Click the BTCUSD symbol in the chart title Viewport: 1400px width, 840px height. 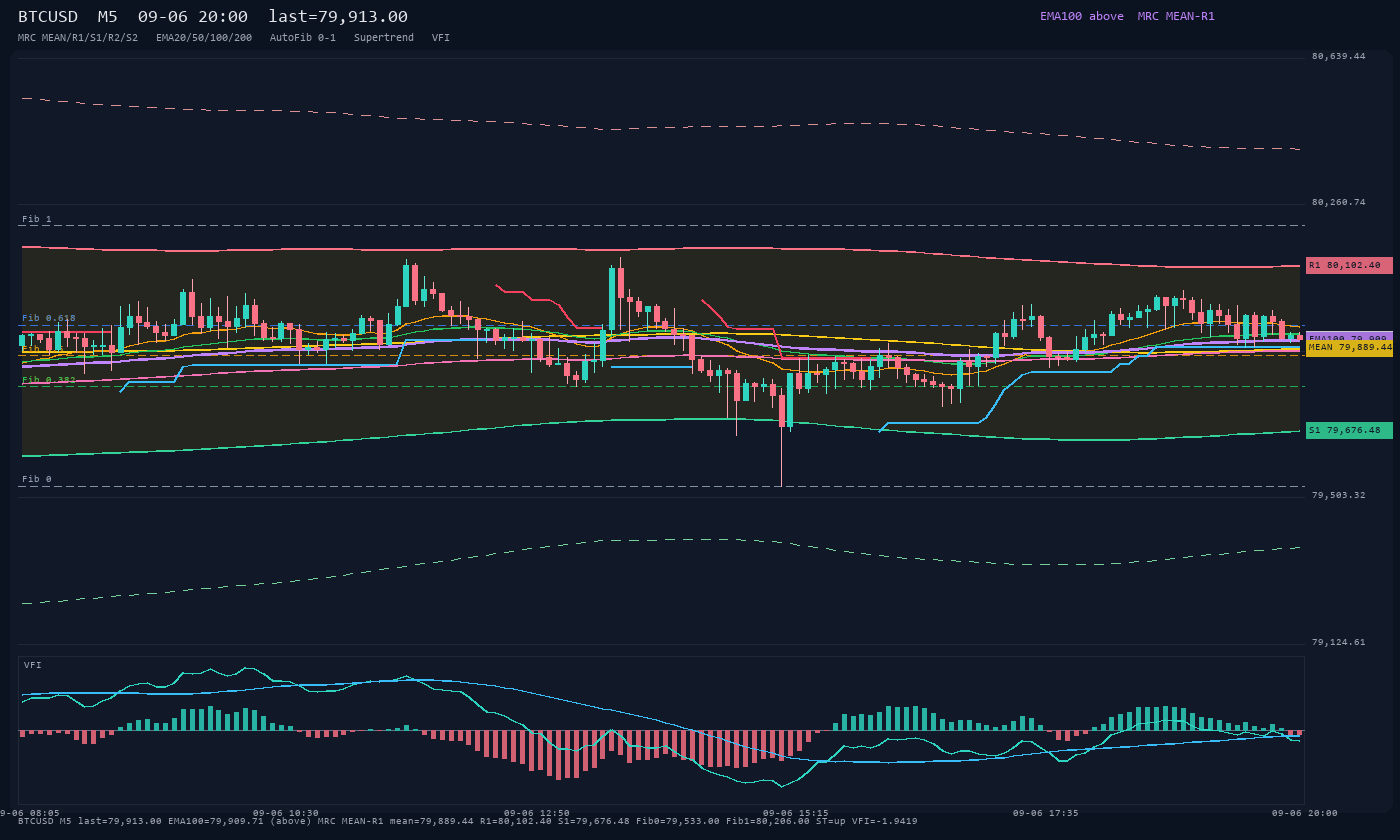(47, 16)
